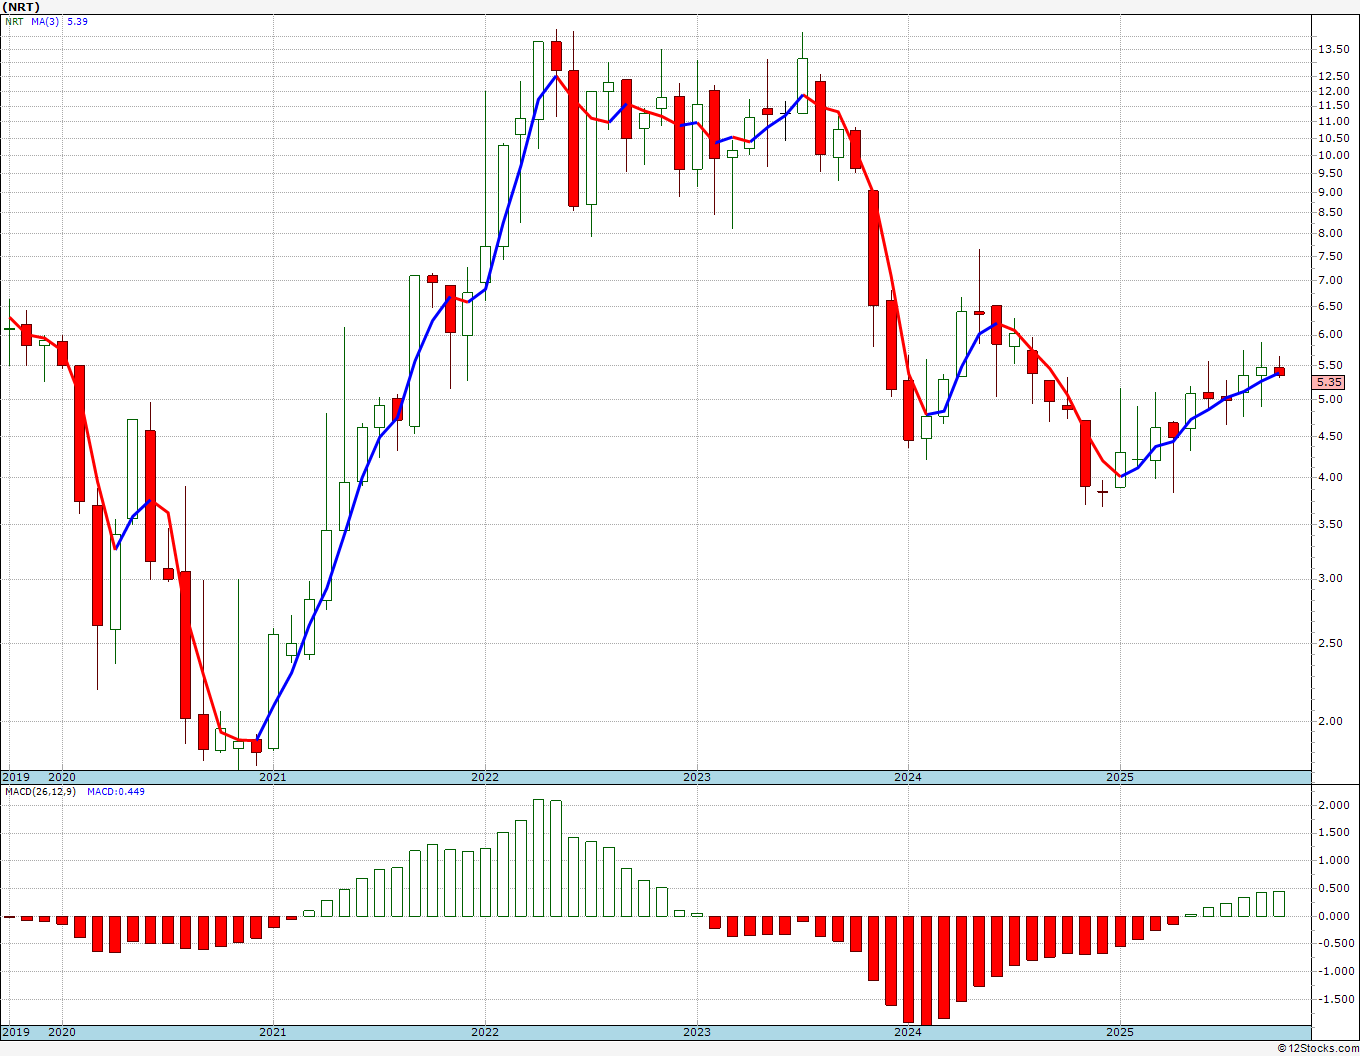
Task: Click the 12.50 price axis label
Action: [x=1332, y=76]
